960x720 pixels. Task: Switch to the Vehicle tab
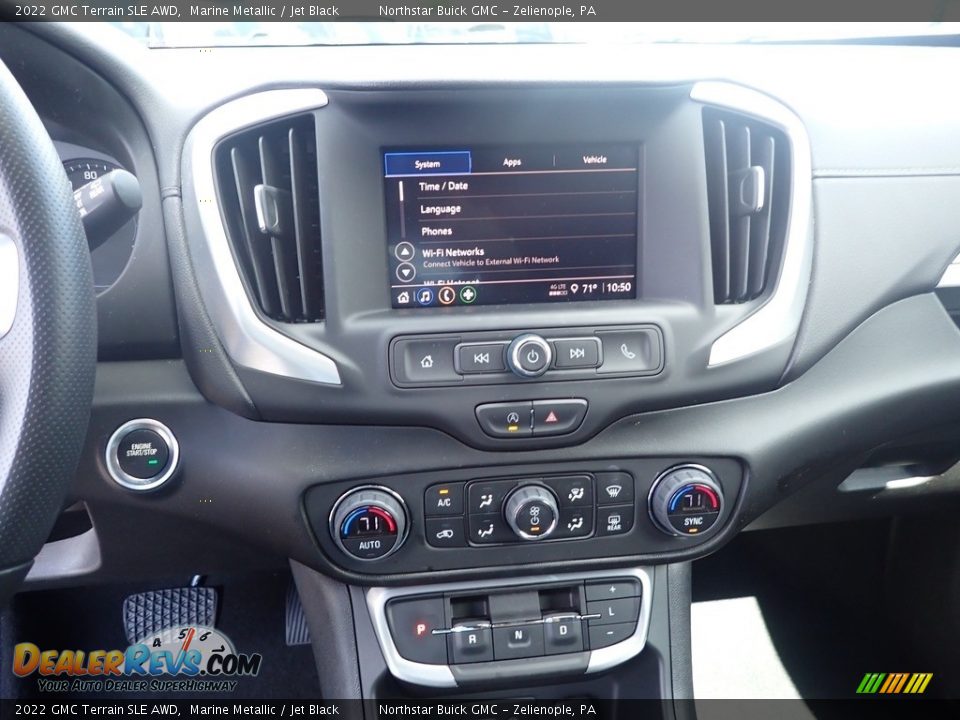pyautogui.click(x=594, y=159)
